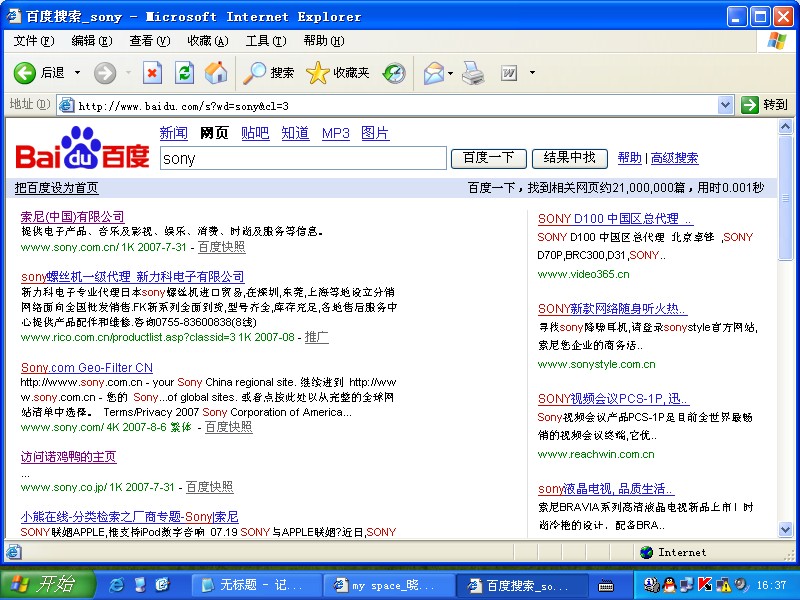The height and width of the screenshot is (600, 800).
Task: Switch to the 无标题 - 记... Notepad taskbar window
Action: click(x=255, y=585)
